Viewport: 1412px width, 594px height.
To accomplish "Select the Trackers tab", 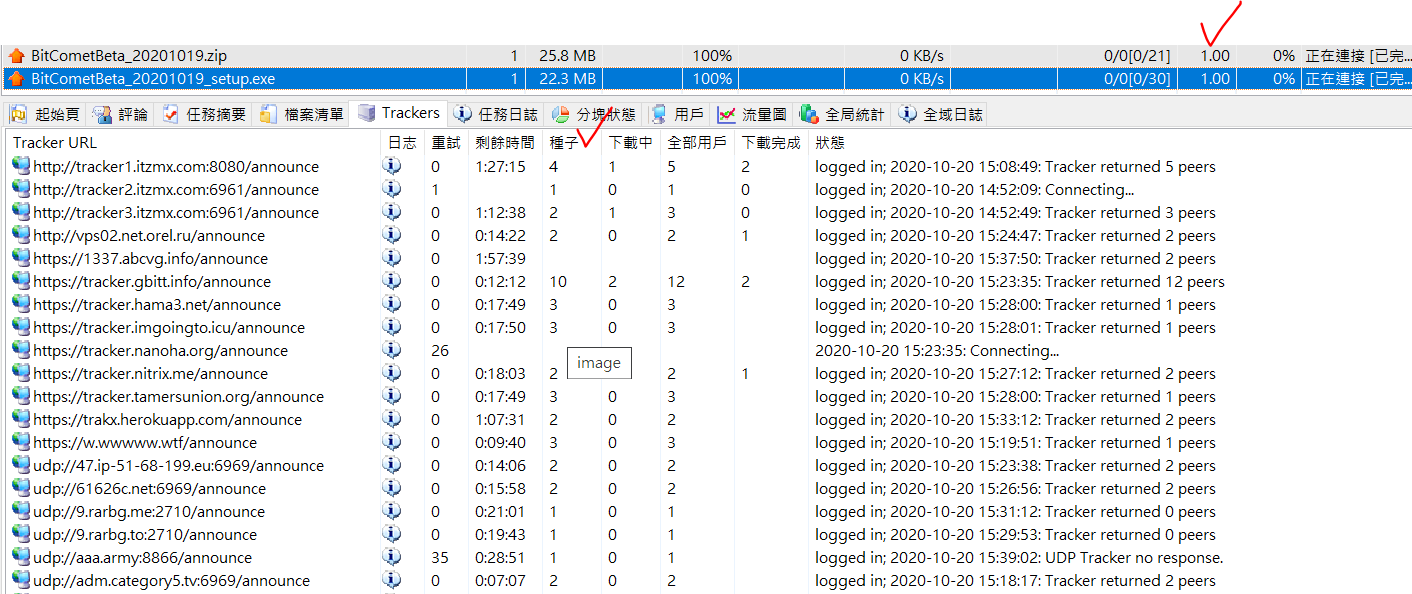I will pos(399,113).
